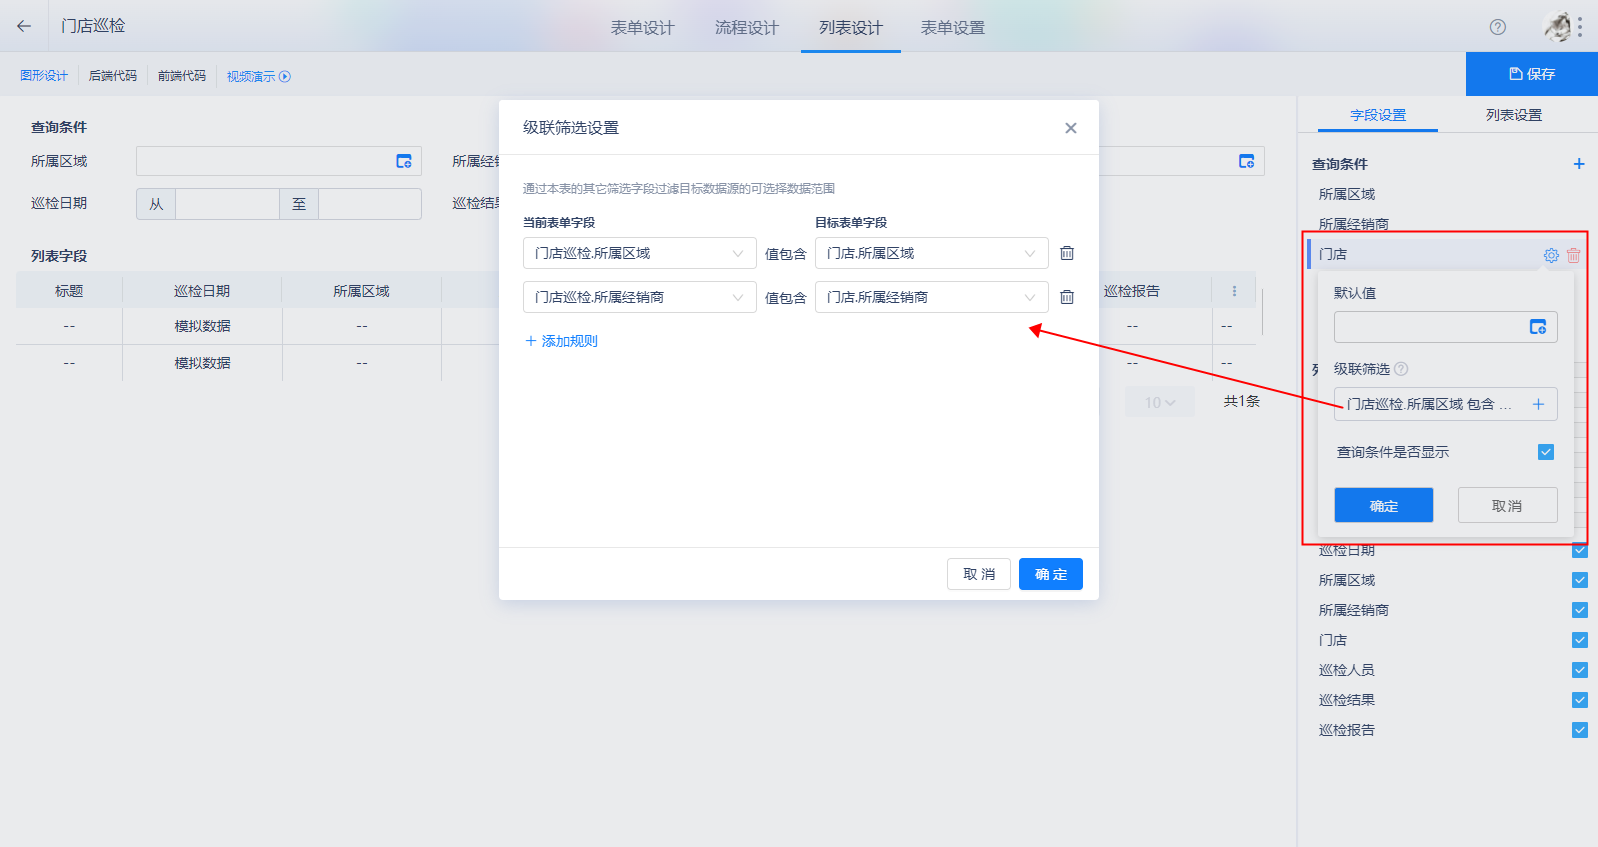Open the 表单设置 tab
The height and width of the screenshot is (847, 1598).
(953, 27)
